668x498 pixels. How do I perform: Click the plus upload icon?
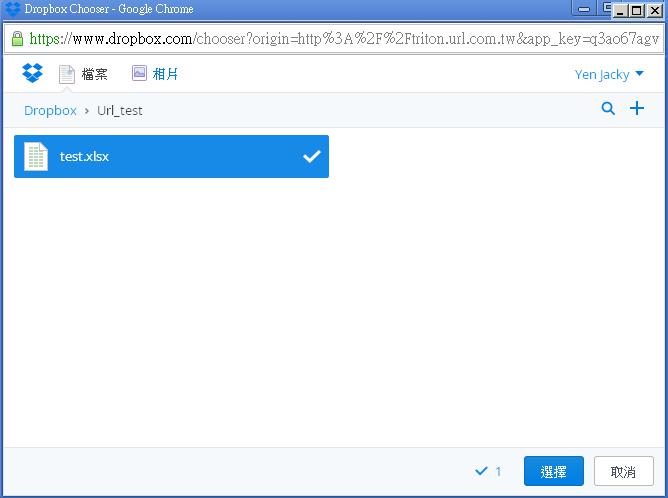(x=637, y=108)
